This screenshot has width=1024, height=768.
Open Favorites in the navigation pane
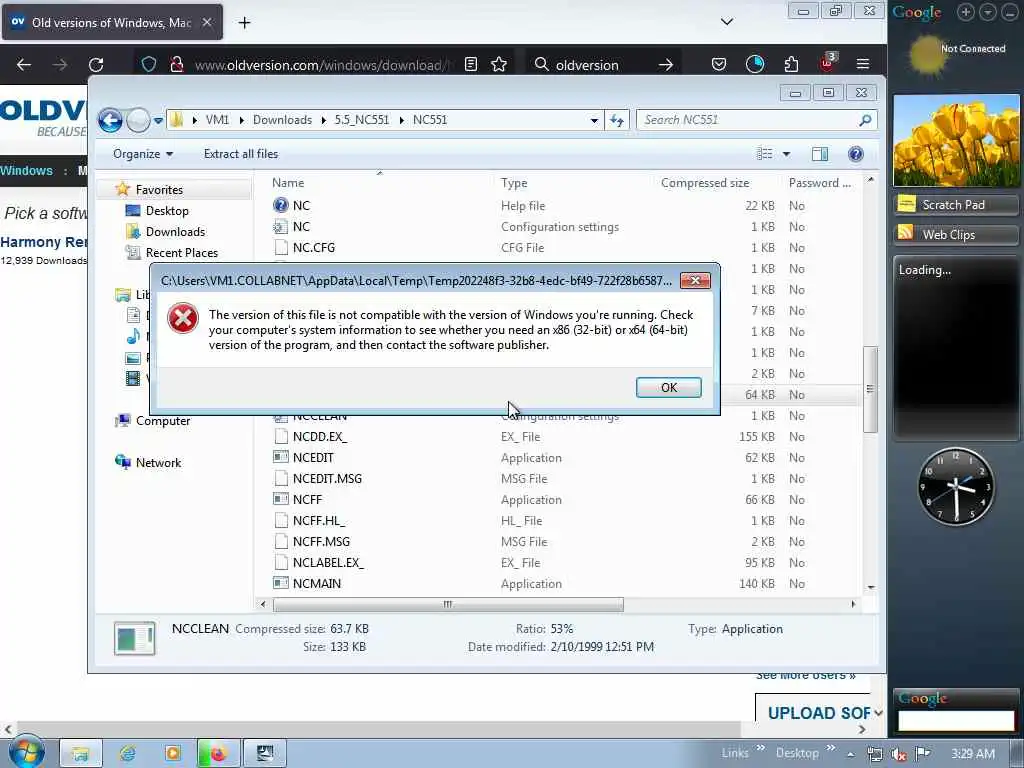click(159, 189)
